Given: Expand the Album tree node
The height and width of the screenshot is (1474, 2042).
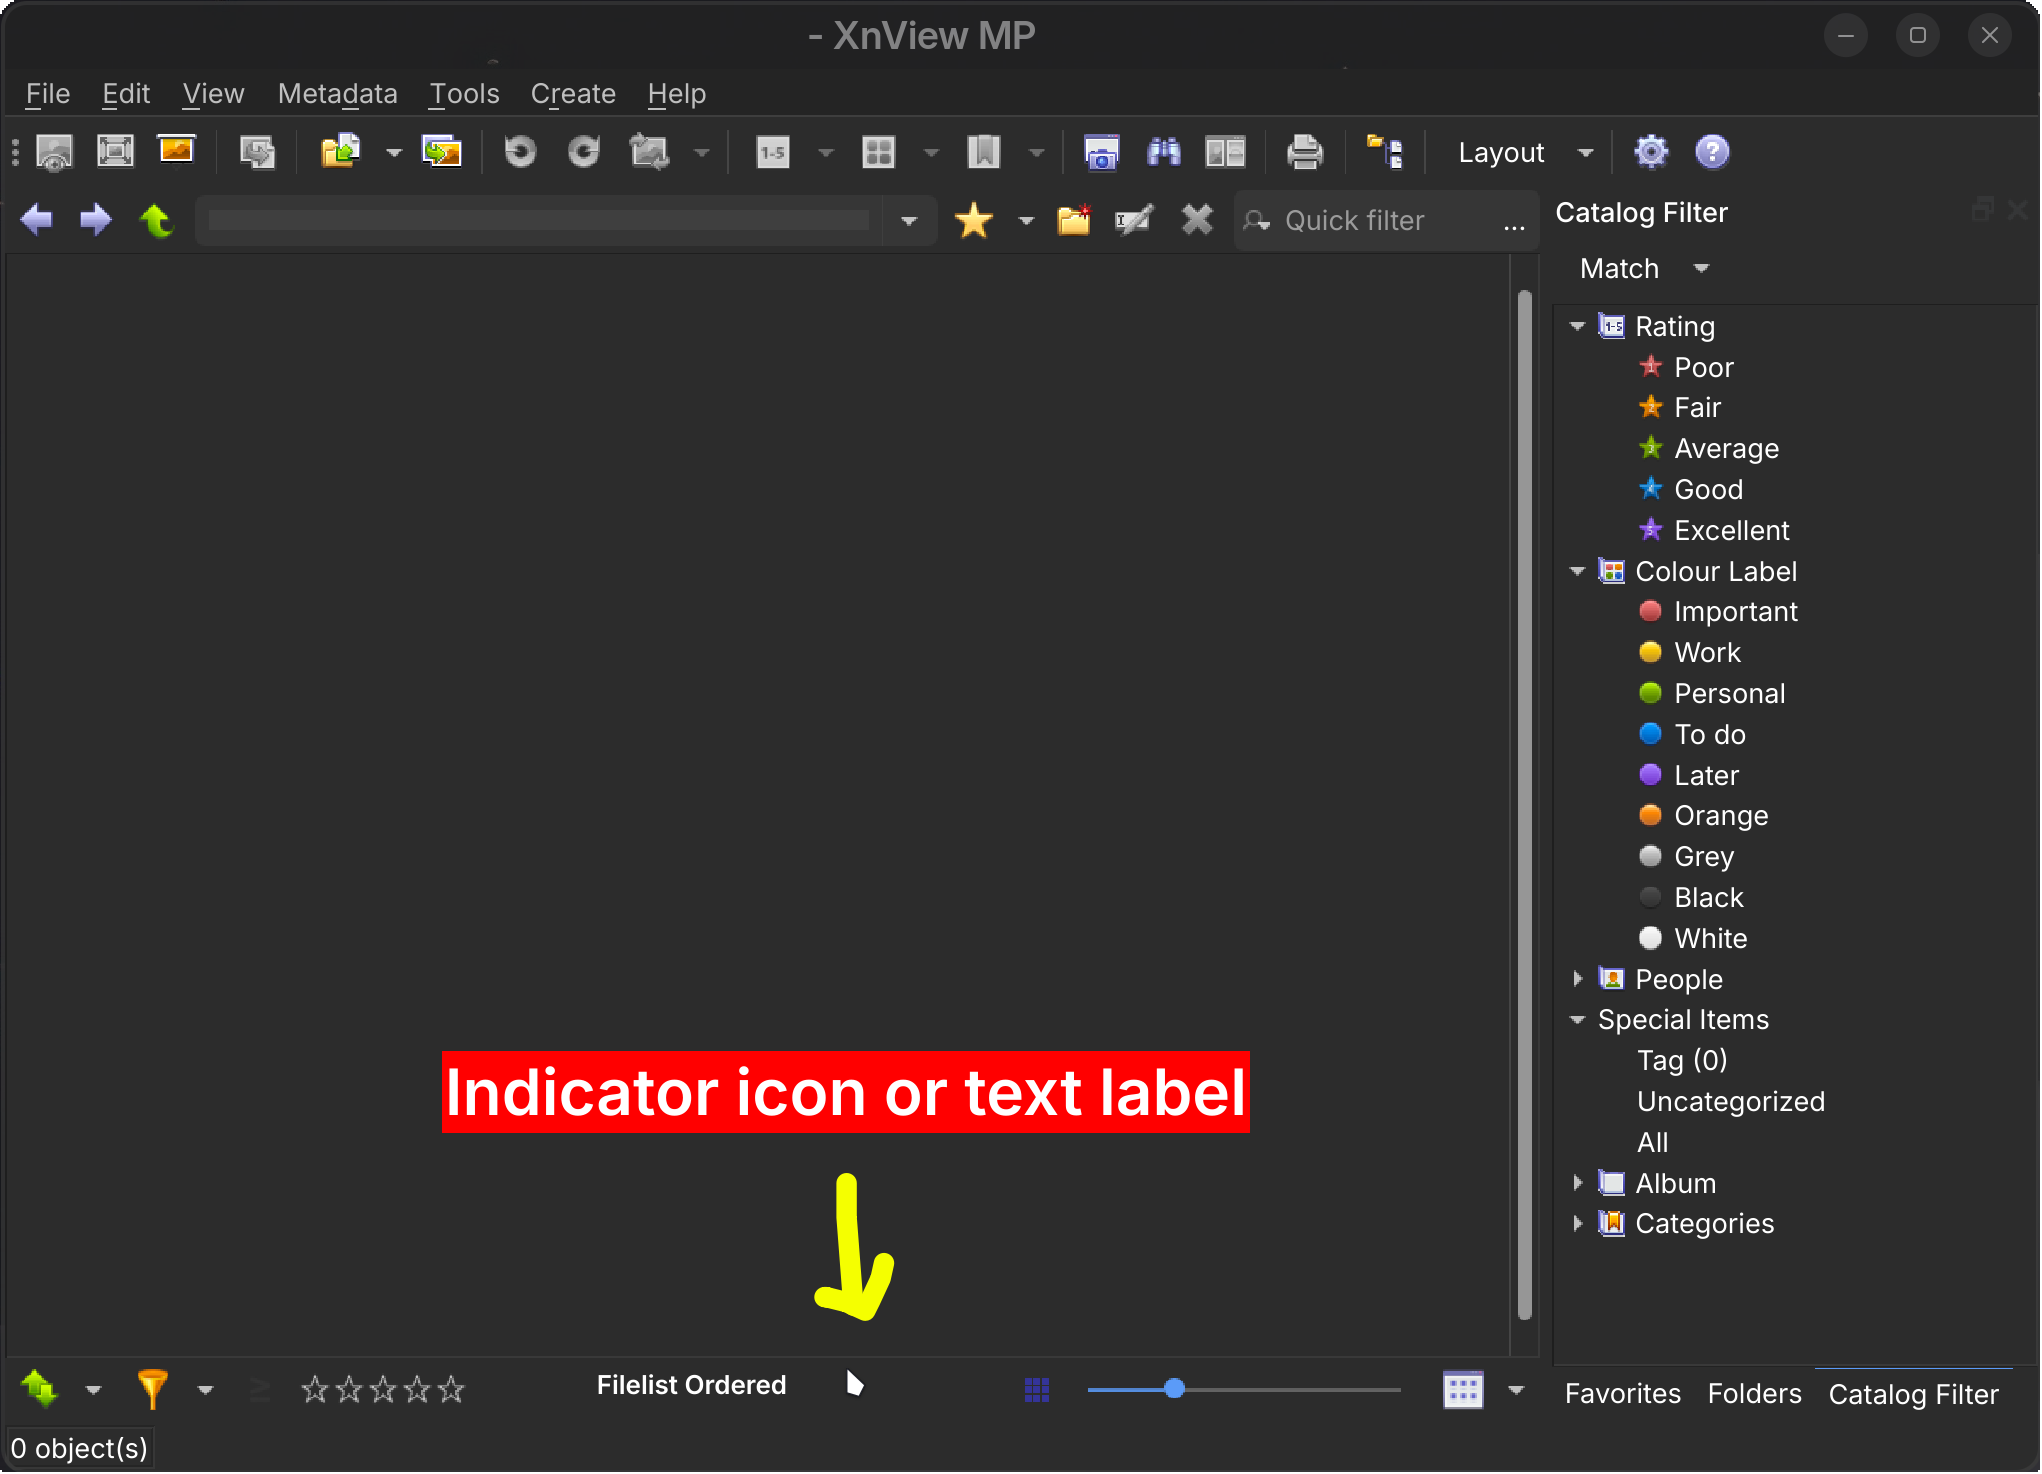Looking at the screenshot, I should 1578,1183.
